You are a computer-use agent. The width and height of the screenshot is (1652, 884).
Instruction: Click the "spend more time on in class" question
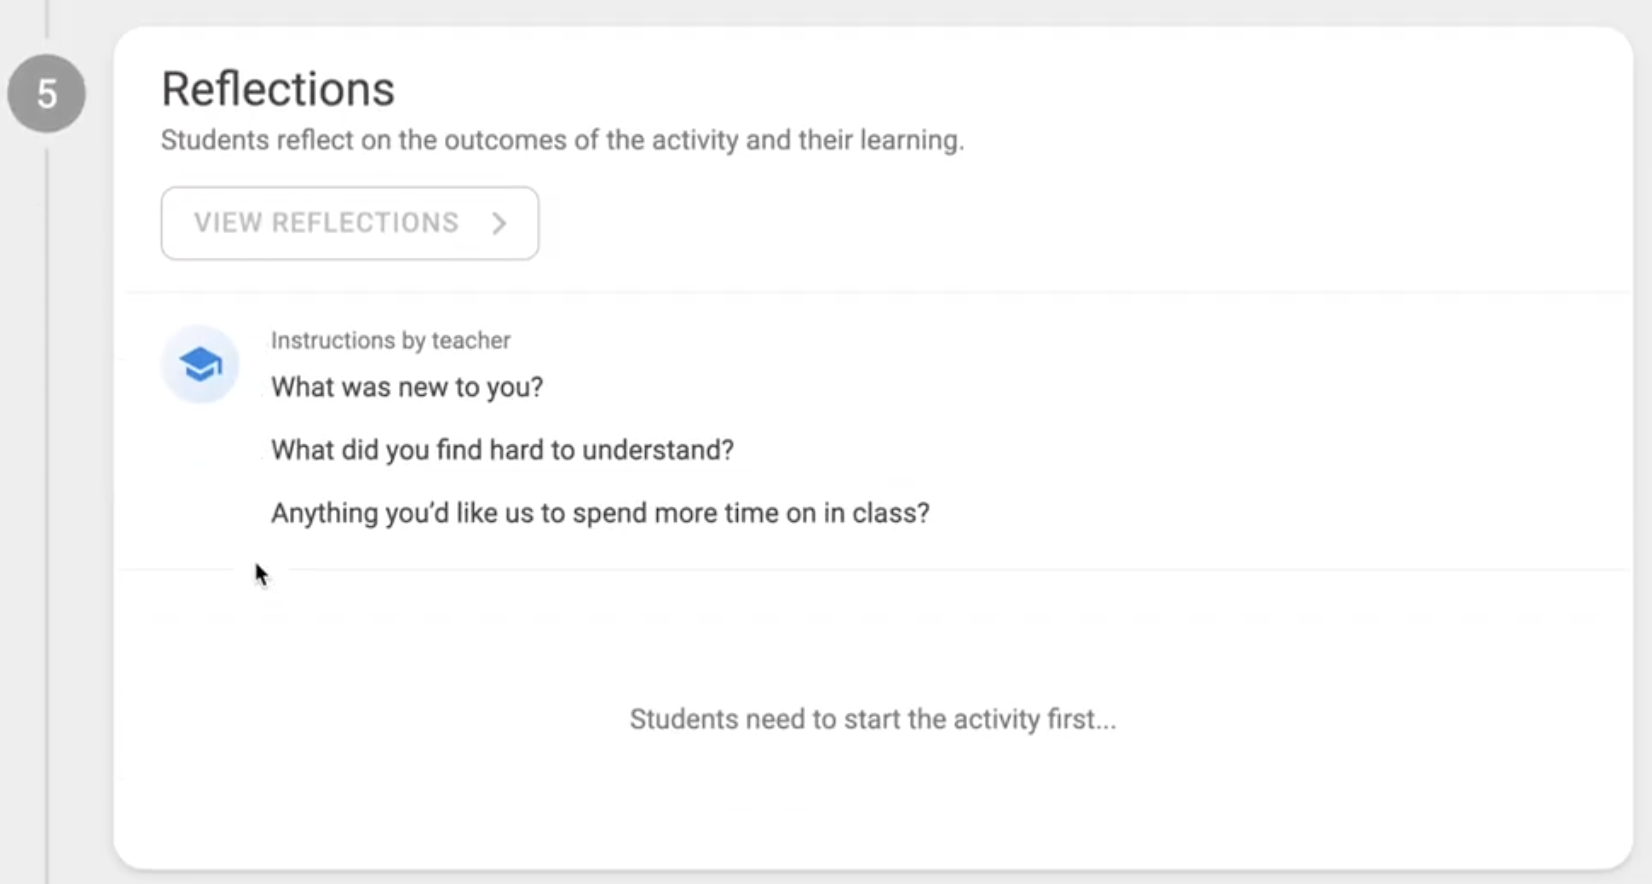point(600,513)
